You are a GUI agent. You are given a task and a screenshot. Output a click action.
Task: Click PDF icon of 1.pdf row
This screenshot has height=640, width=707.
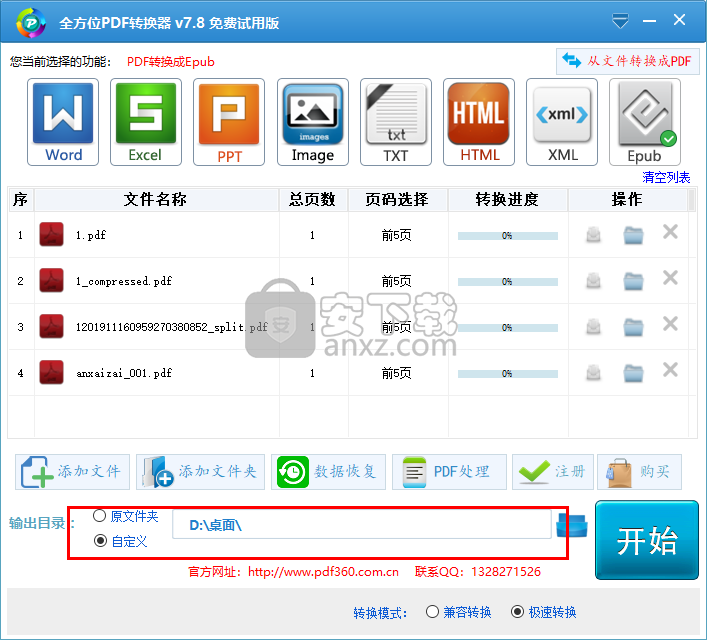coord(51,234)
